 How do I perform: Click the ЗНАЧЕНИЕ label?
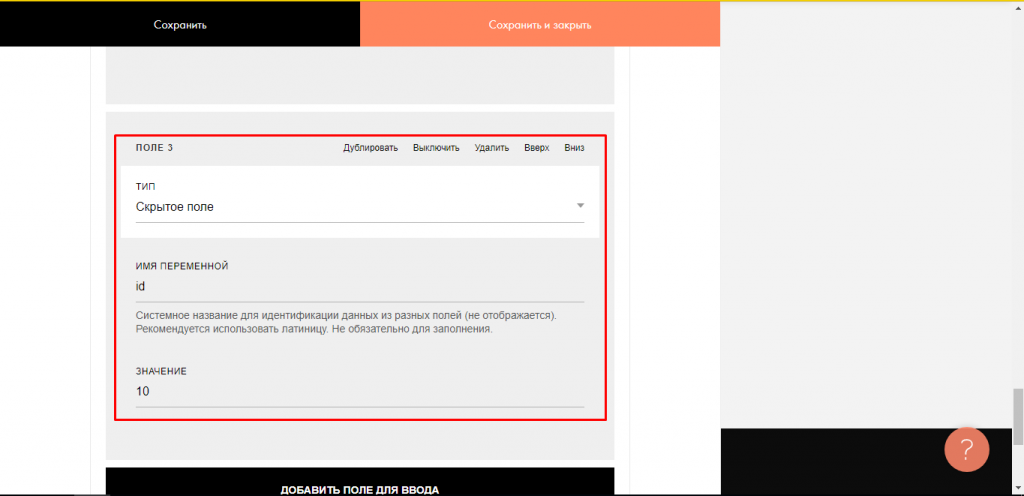click(161, 371)
